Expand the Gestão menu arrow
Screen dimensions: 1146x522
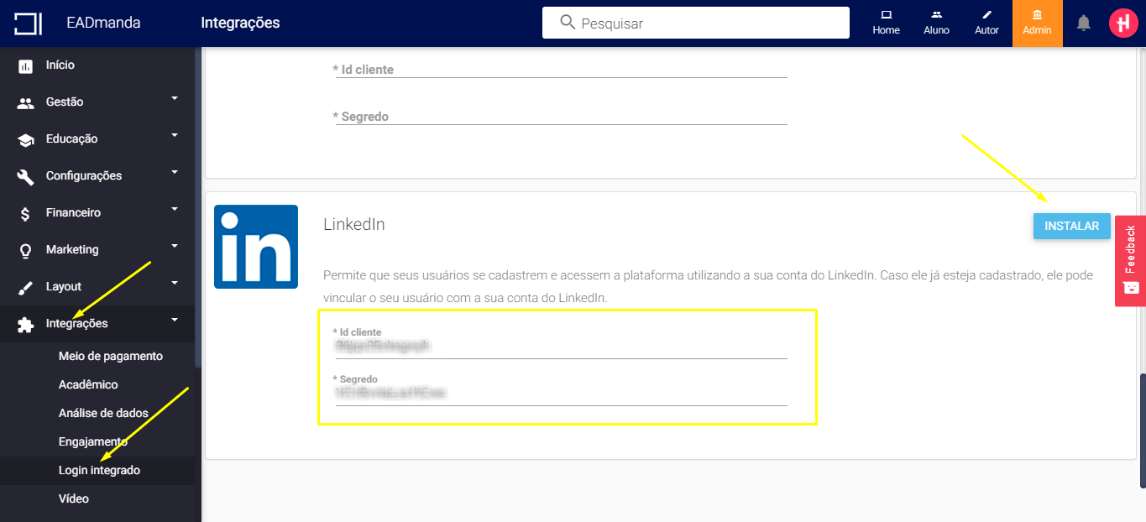tap(175, 97)
